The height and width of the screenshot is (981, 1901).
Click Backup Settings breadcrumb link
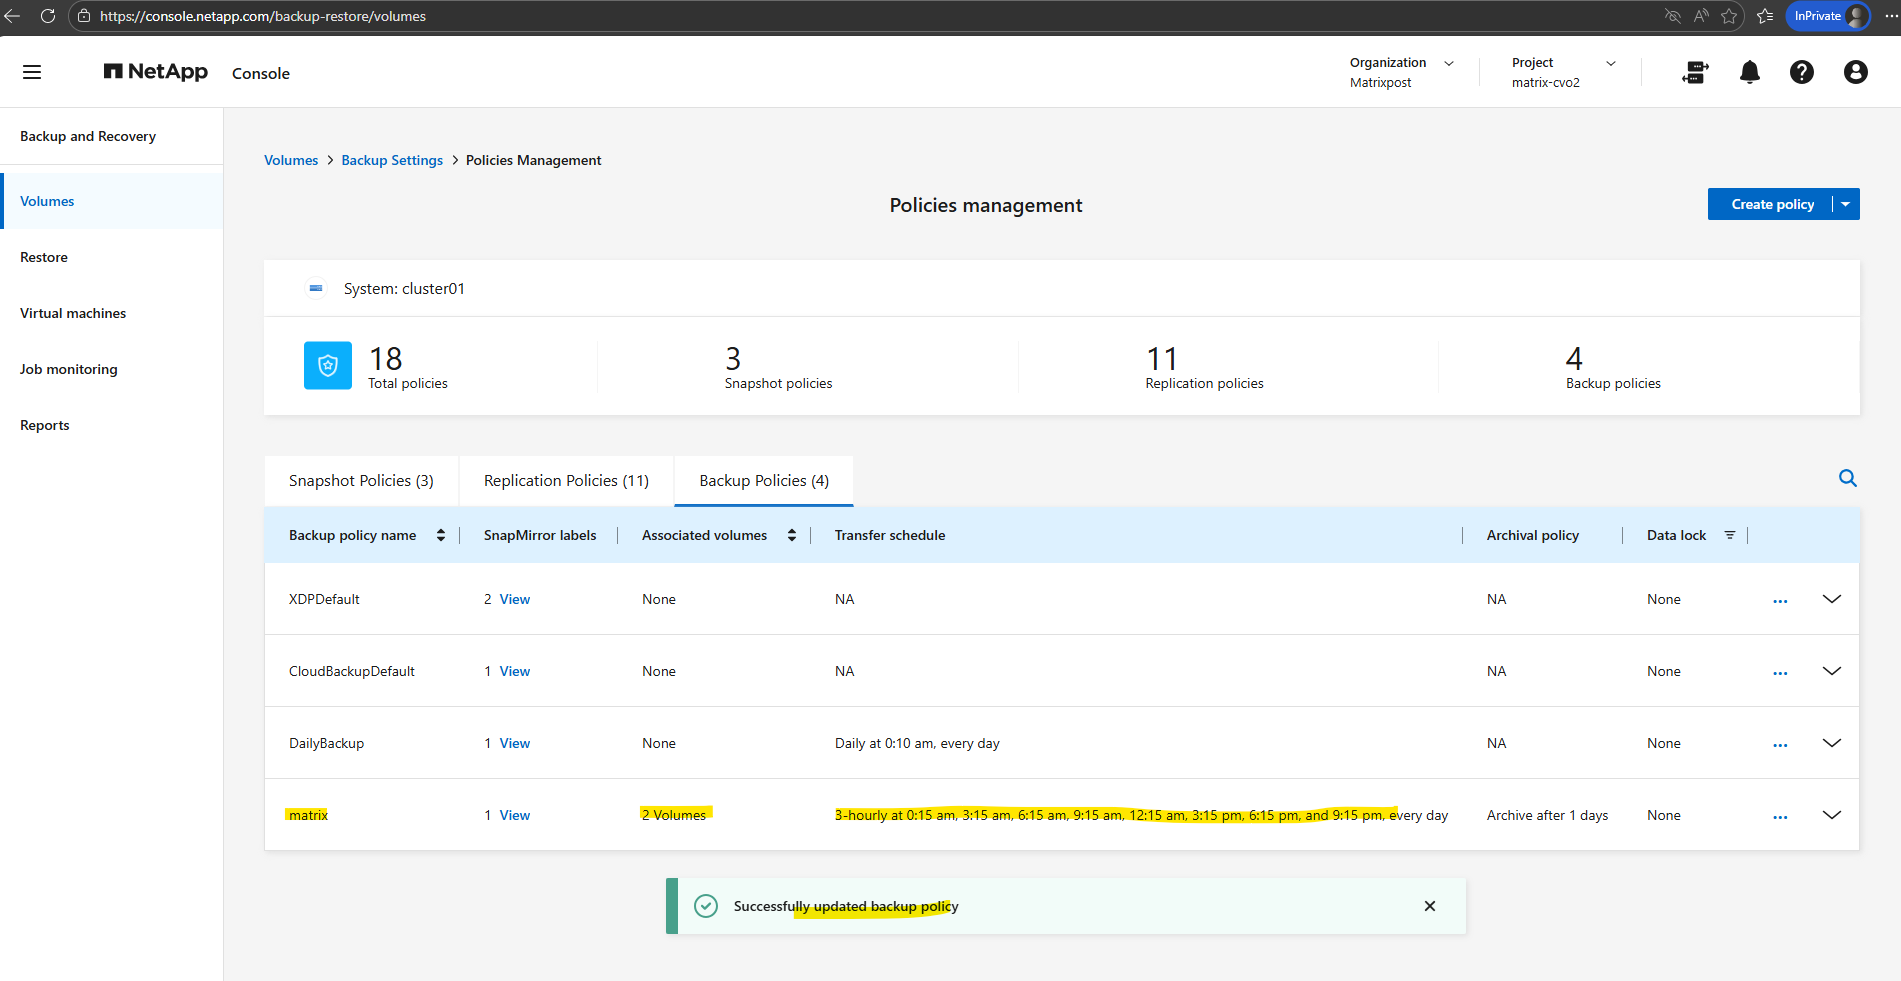pos(391,160)
